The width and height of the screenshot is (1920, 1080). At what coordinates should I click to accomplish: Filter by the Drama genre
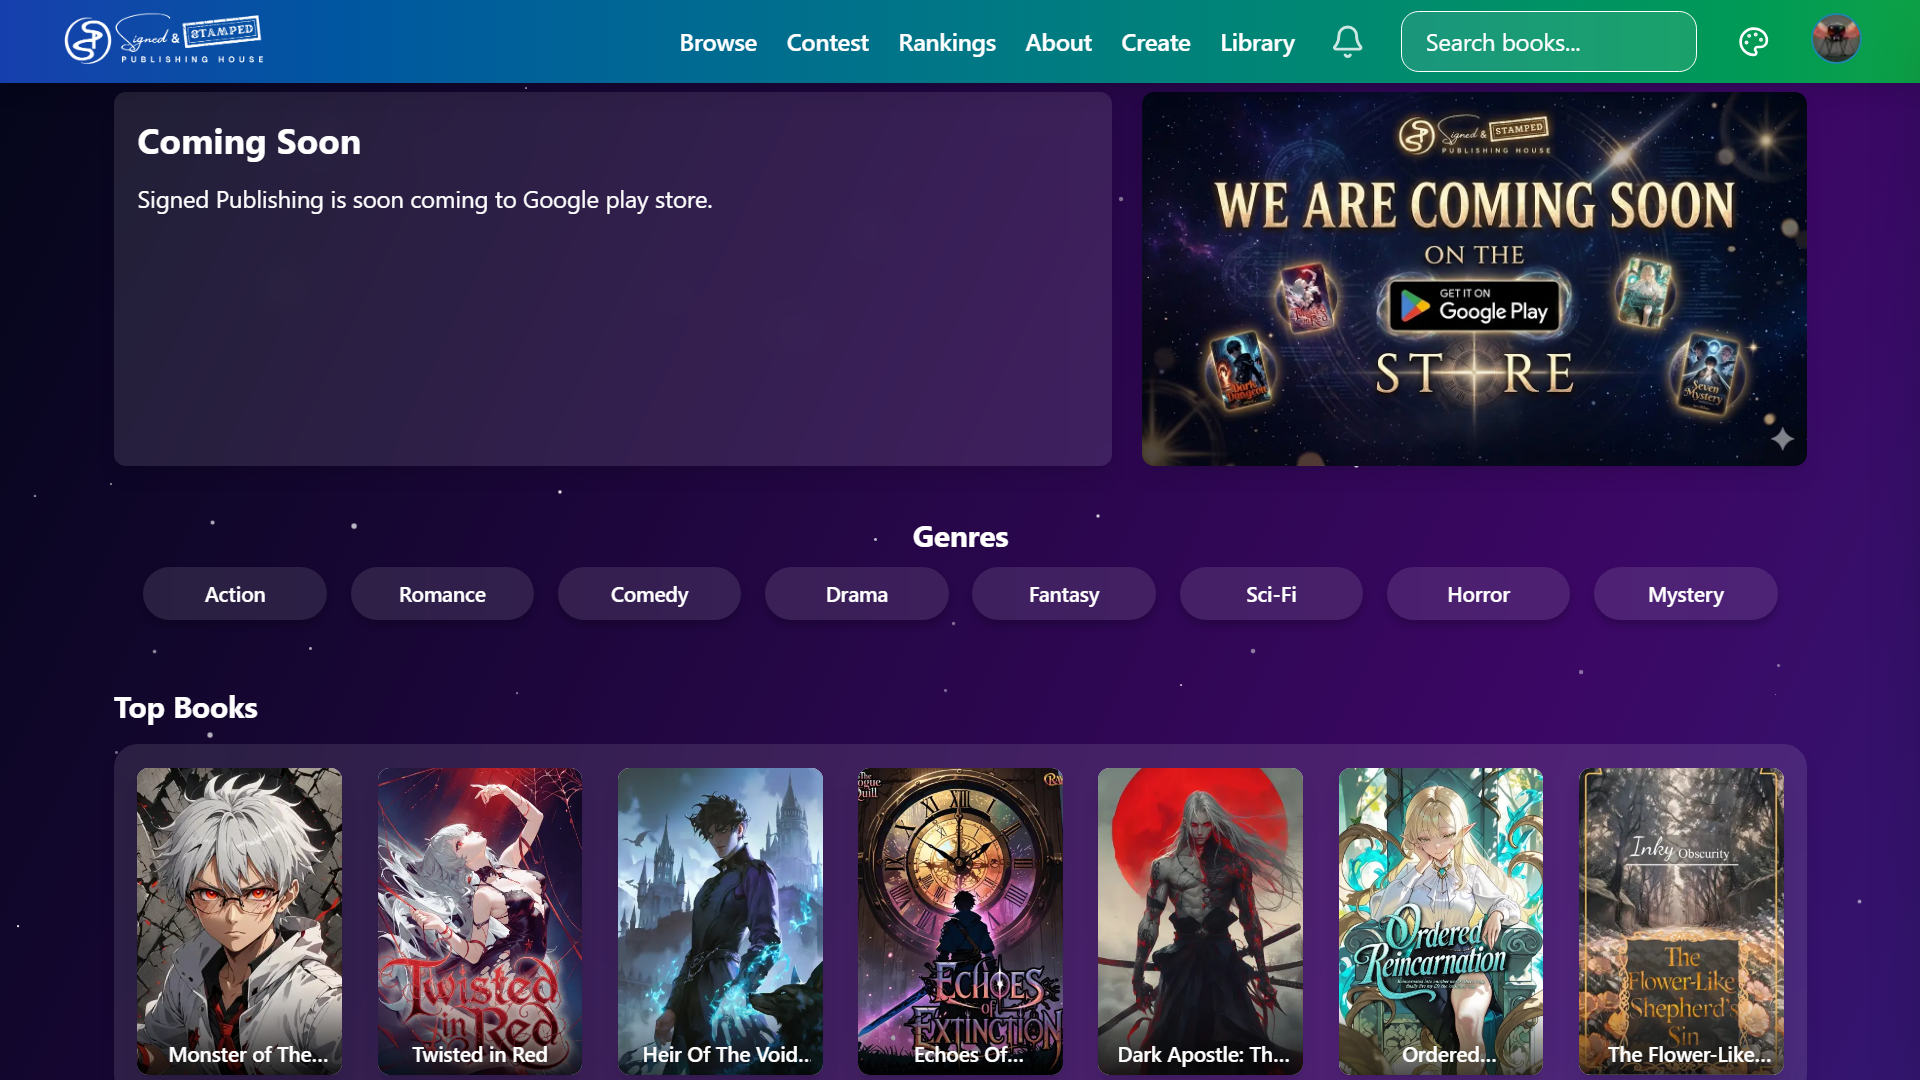(x=857, y=594)
